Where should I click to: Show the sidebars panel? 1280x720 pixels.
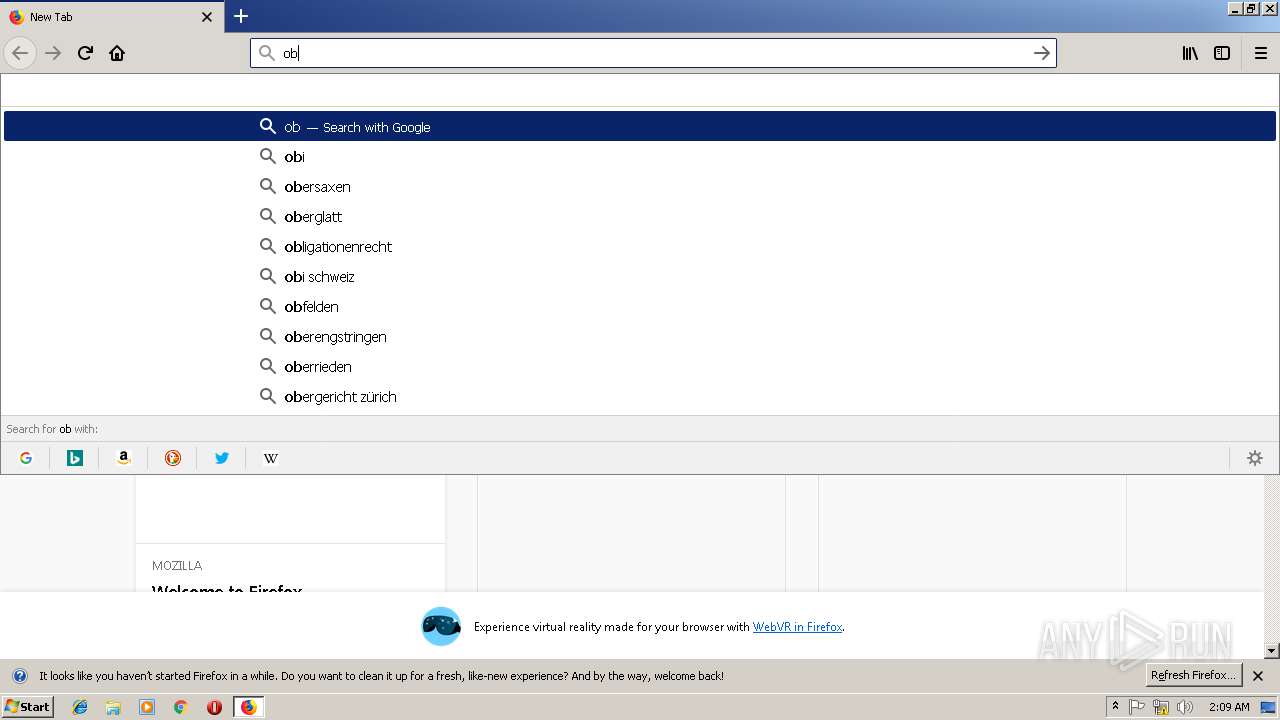(x=1222, y=53)
